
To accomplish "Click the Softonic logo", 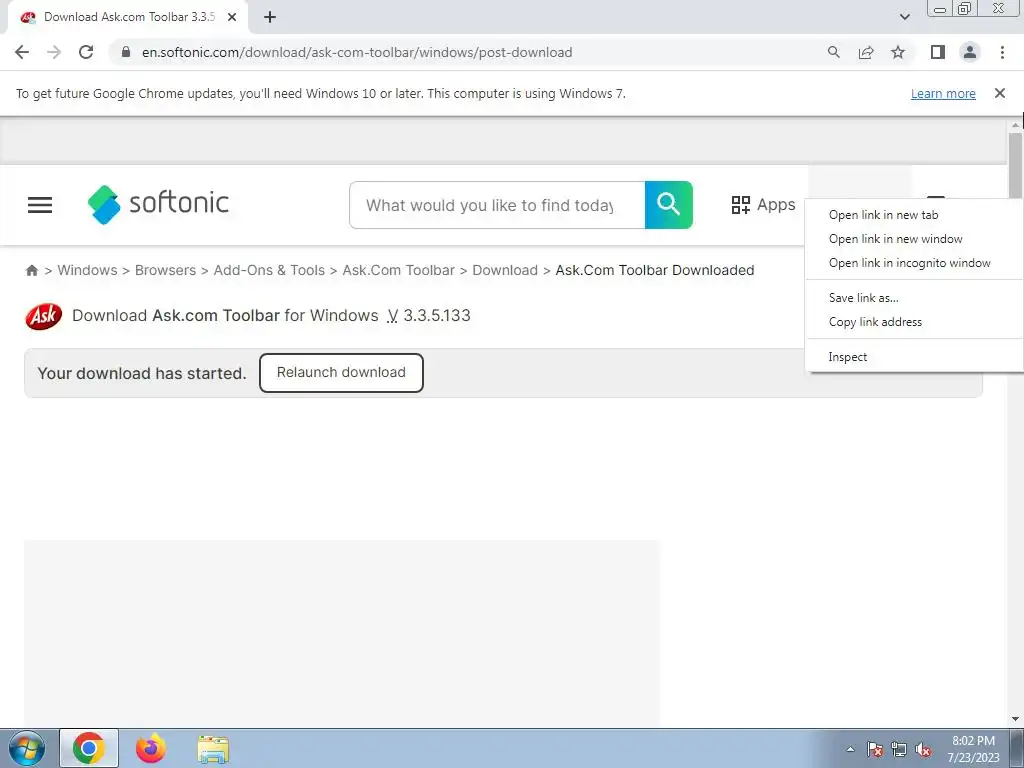I will 158,204.
